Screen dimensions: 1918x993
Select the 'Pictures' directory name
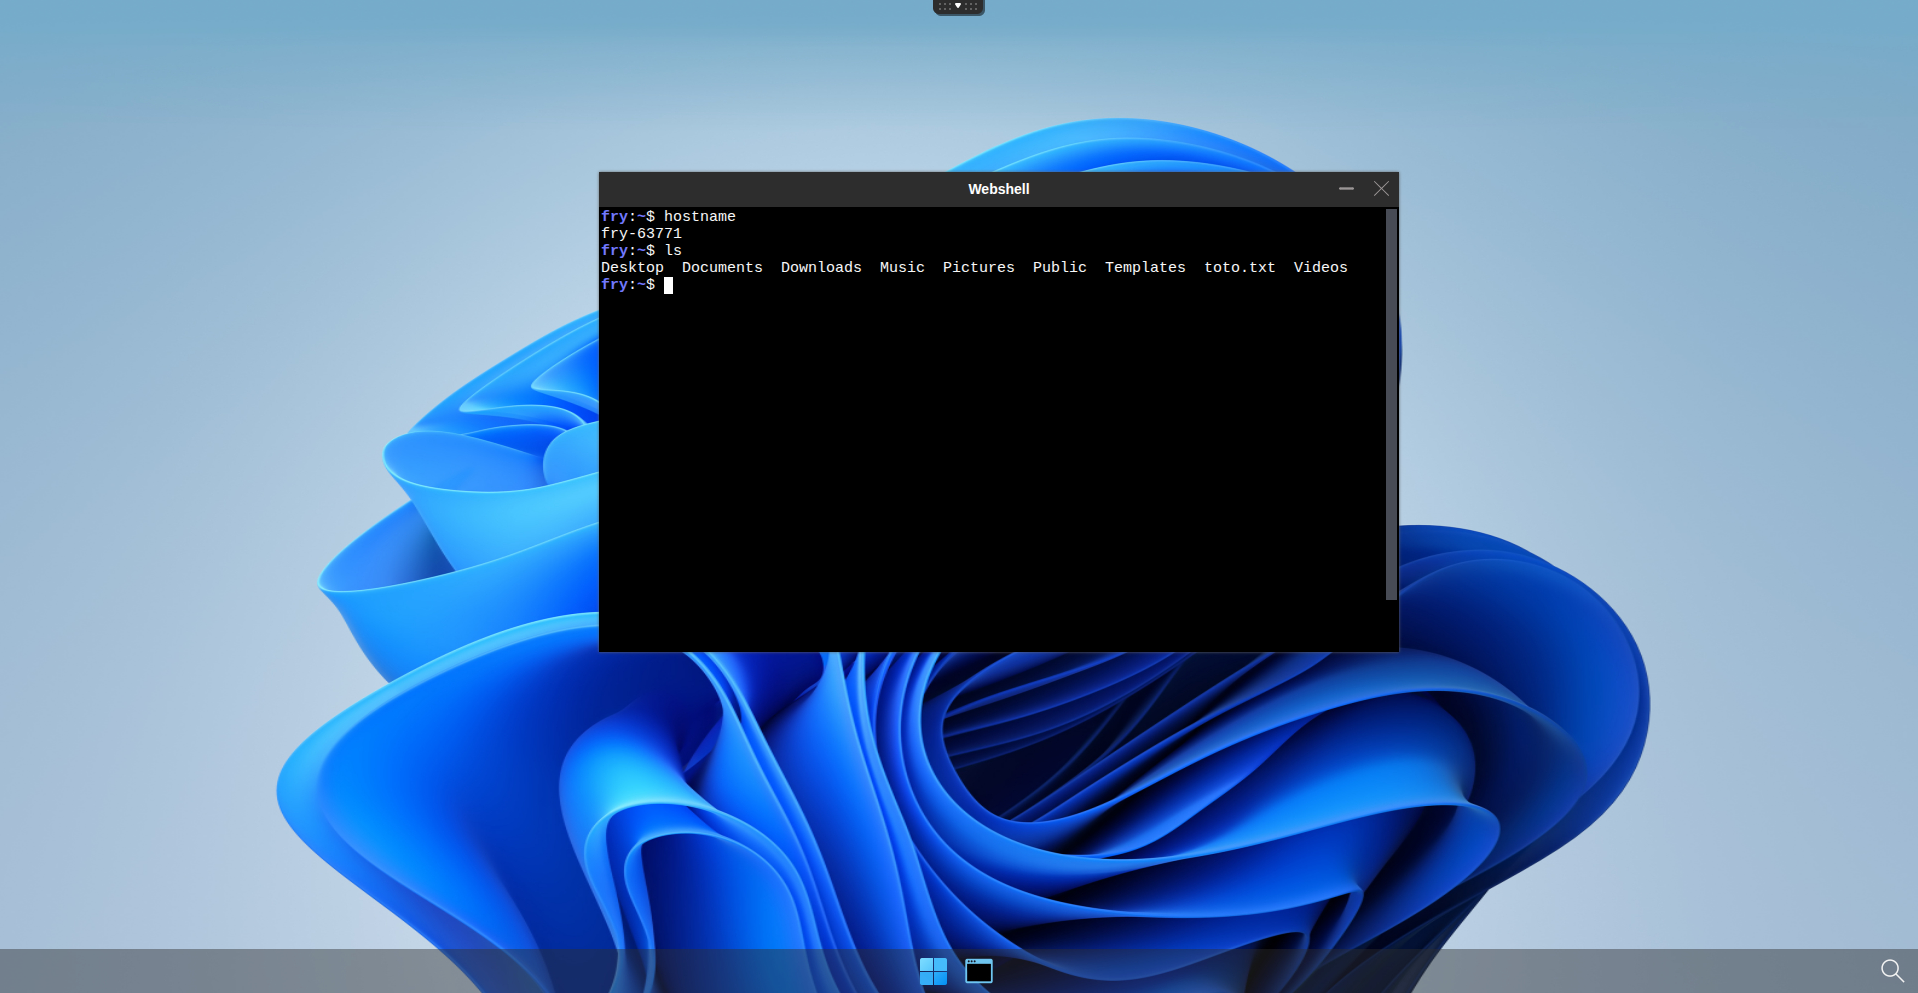click(978, 267)
